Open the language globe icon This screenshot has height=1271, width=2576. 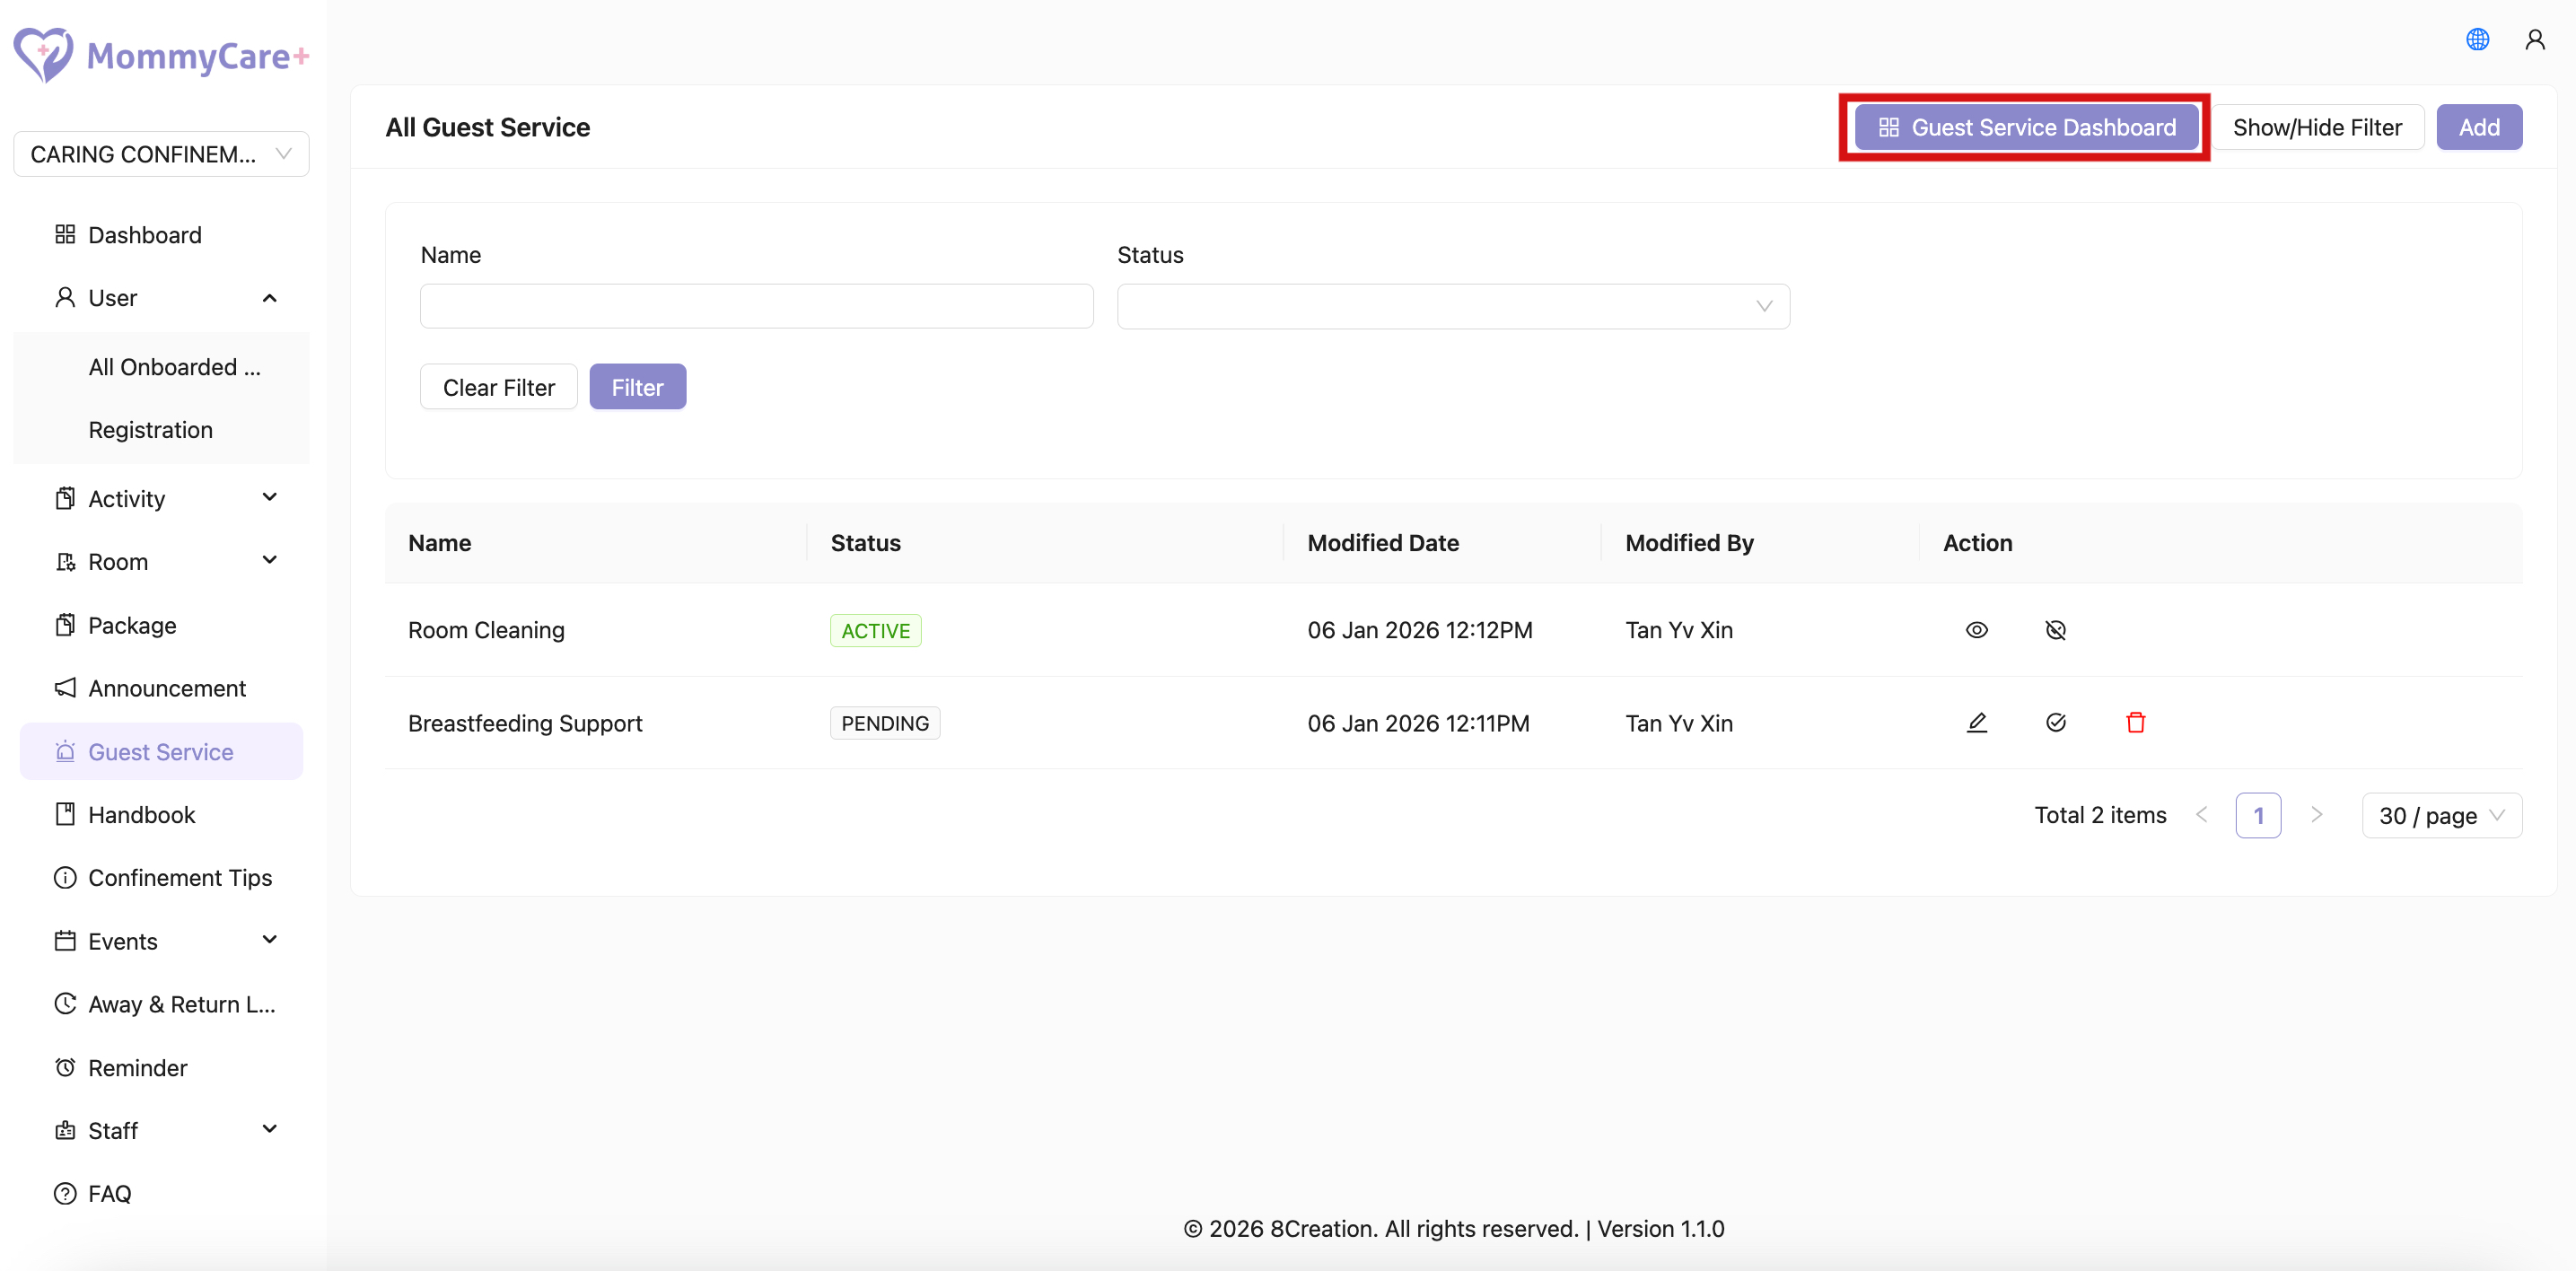[2477, 39]
